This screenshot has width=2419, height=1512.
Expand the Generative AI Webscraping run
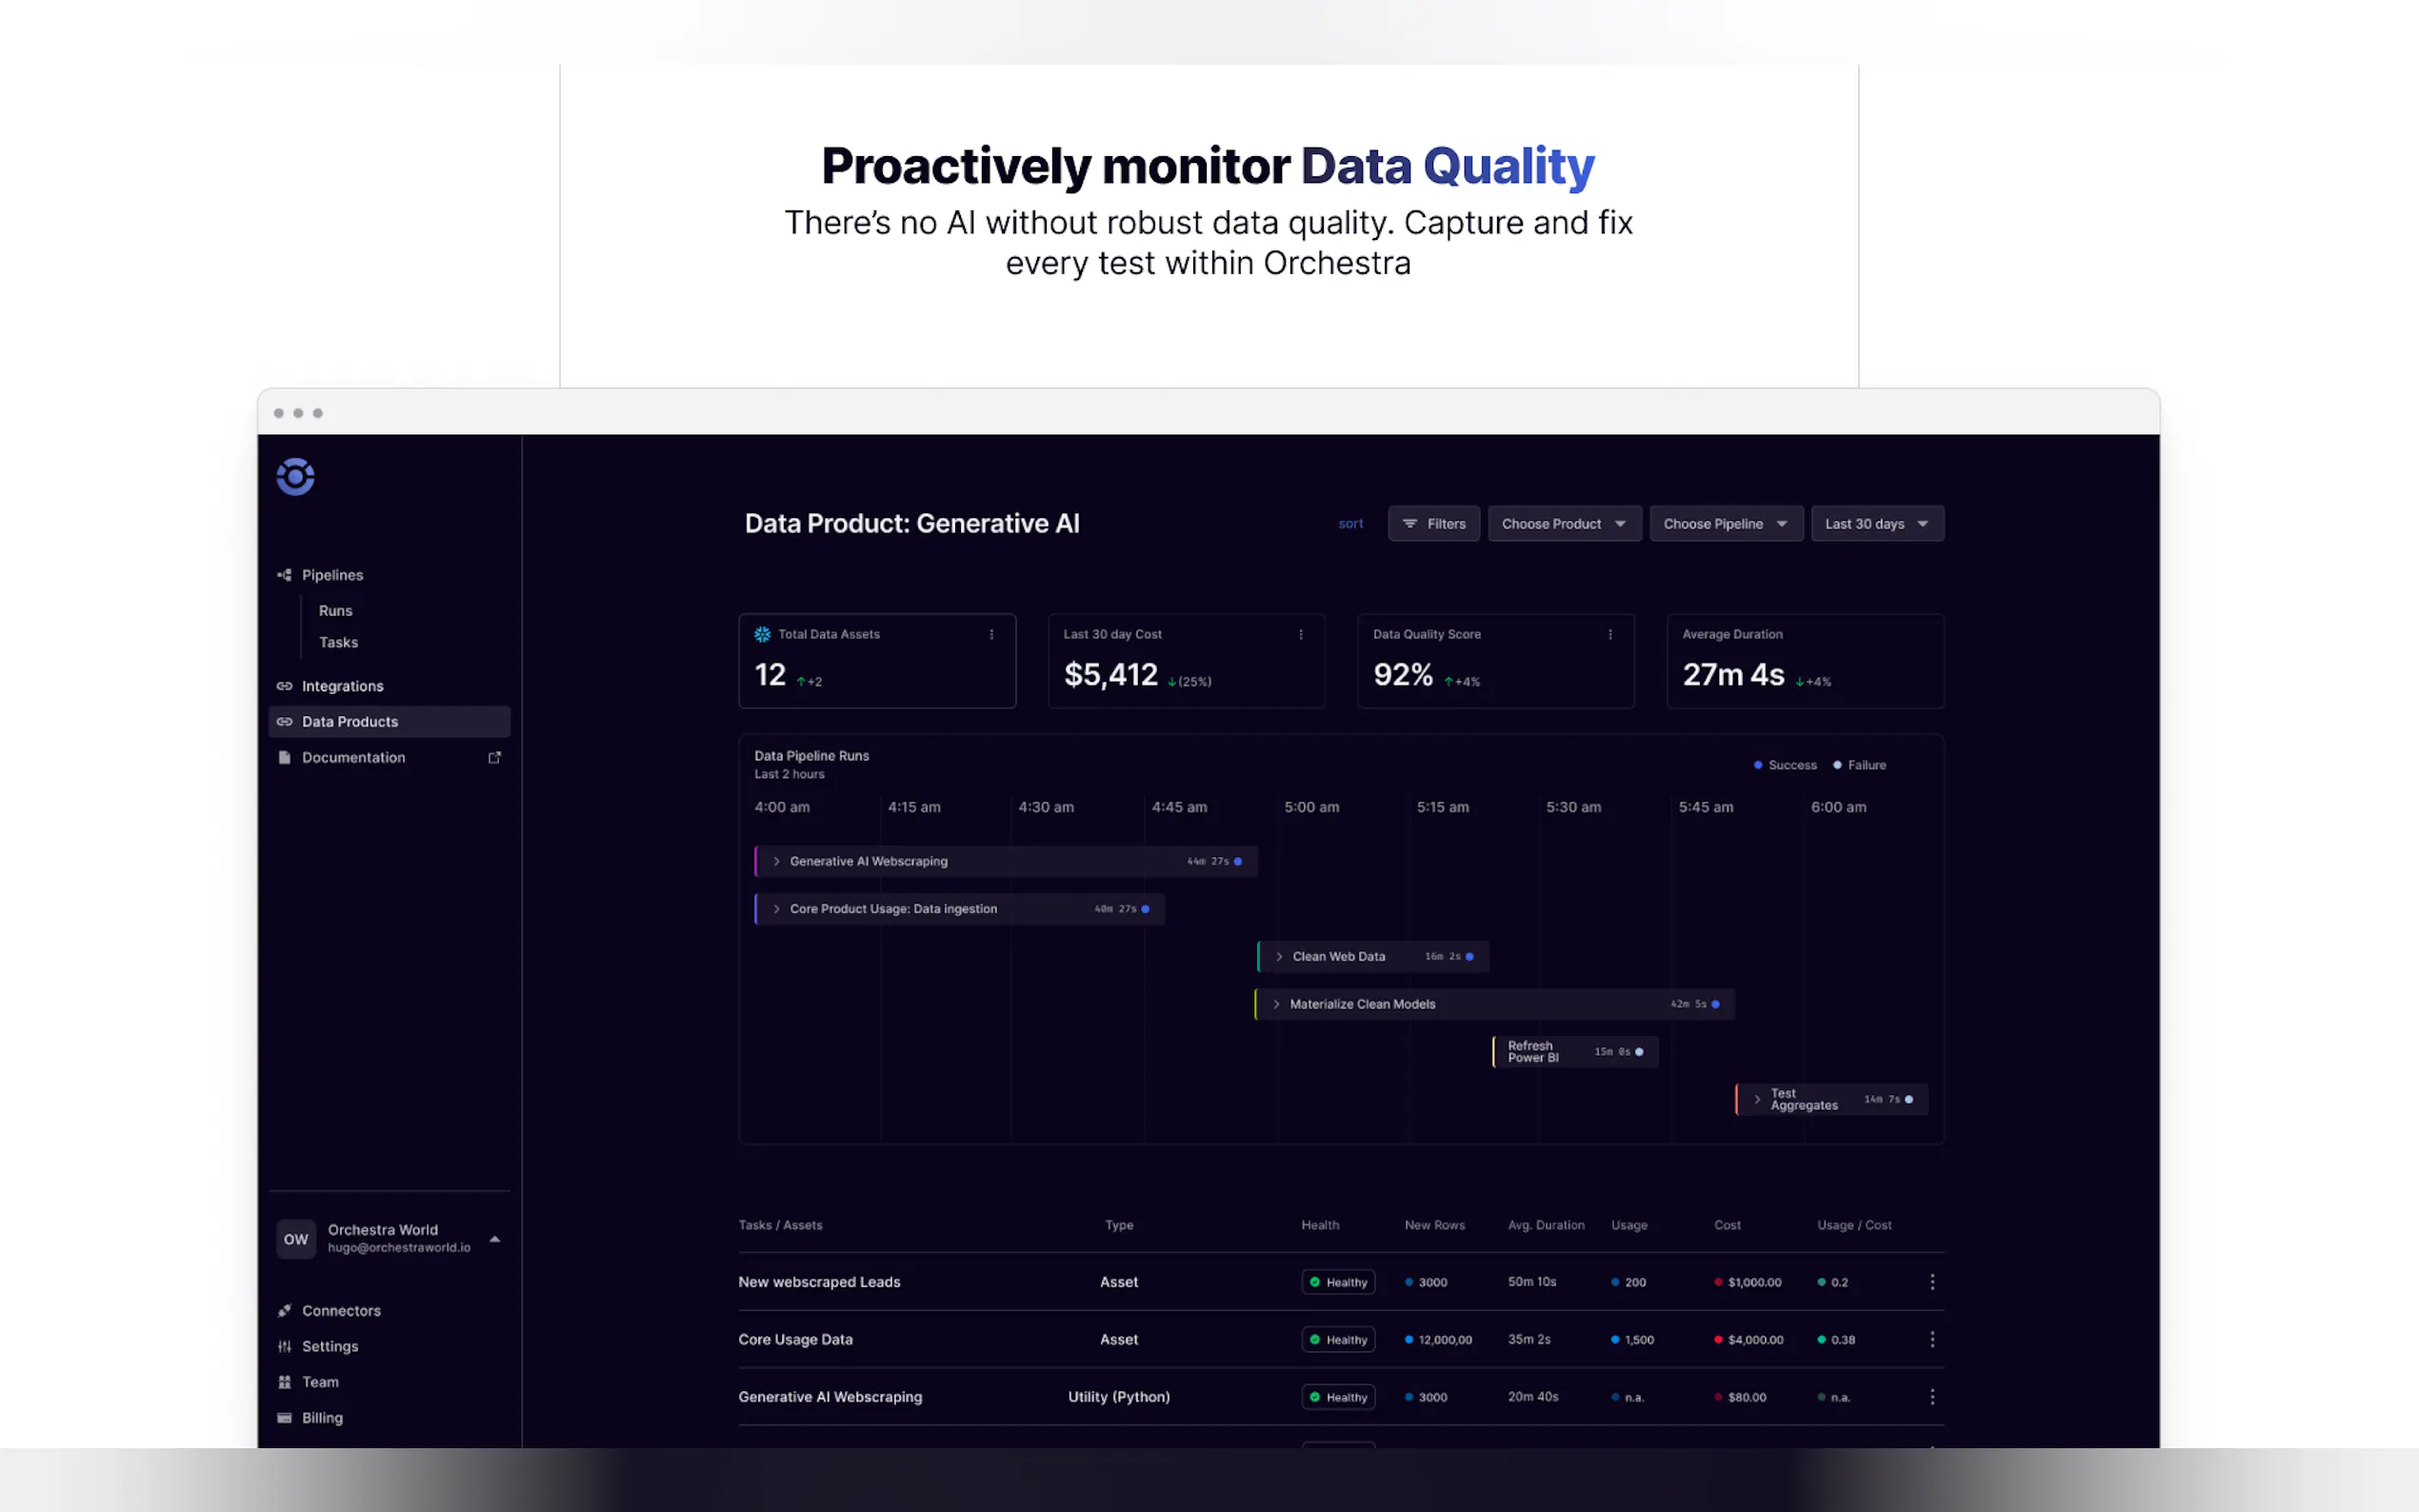tap(776, 861)
